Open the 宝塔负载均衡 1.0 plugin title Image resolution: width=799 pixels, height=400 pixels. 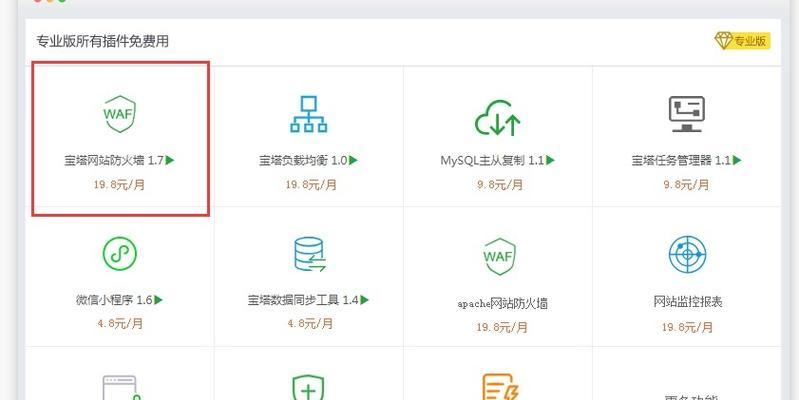pyautogui.click(x=303, y=161)
